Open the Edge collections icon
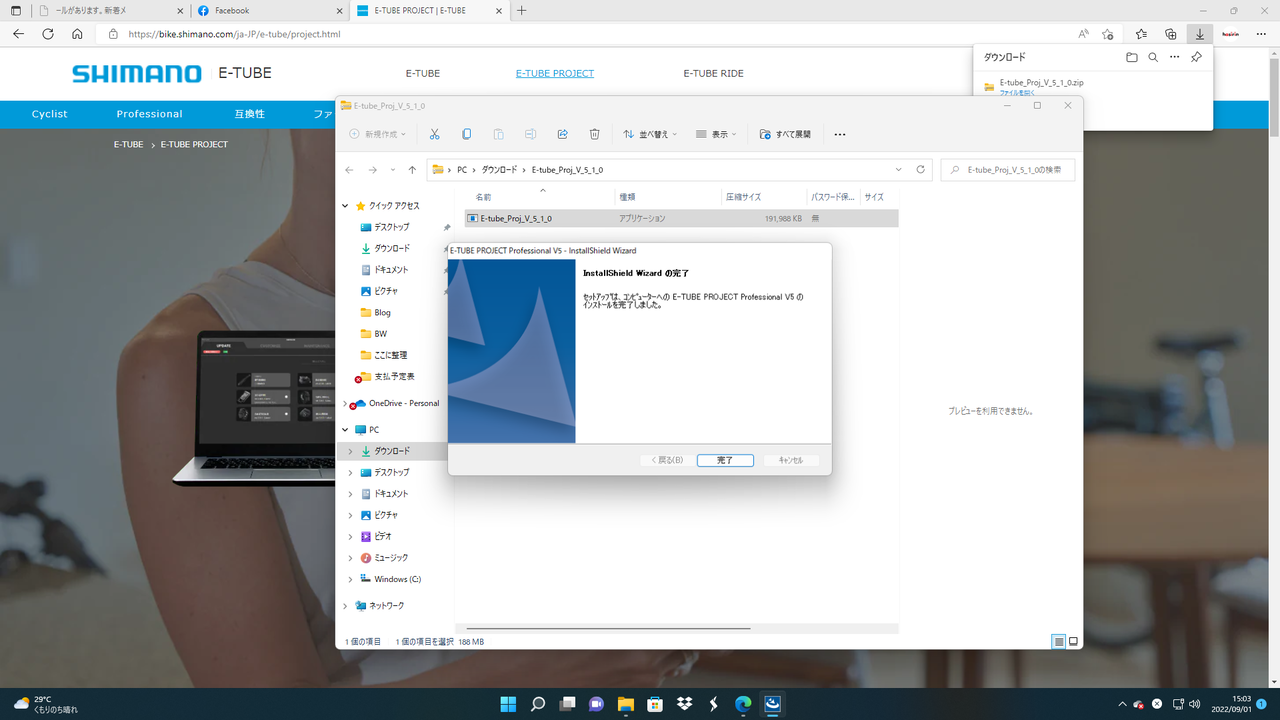The height and width of the screenshot is (720, 1280). (x=1170, y=34)
